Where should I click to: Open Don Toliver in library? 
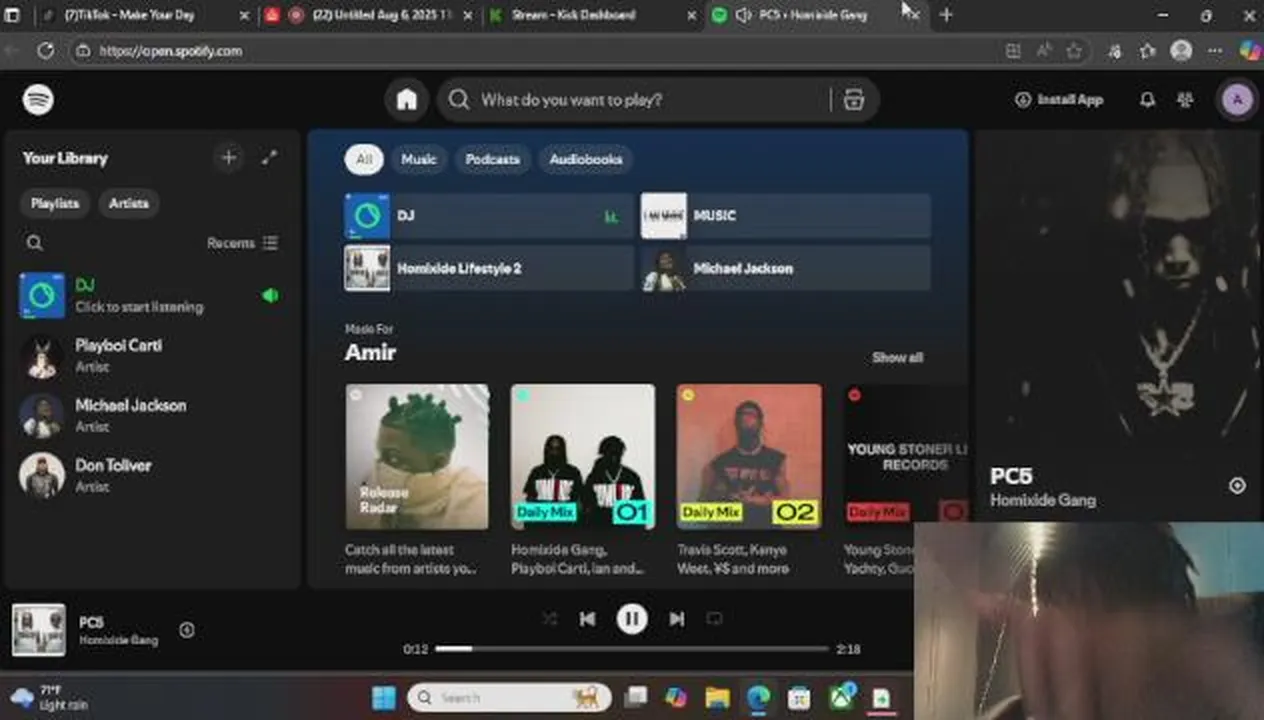coord(152,476)
